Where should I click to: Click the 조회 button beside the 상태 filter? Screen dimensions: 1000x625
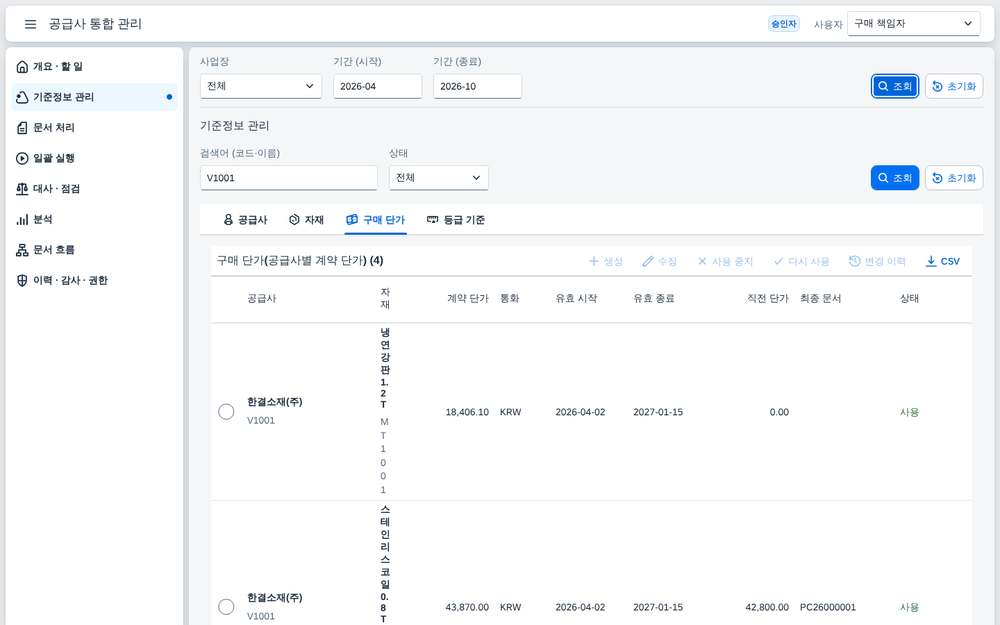(895, 178)
